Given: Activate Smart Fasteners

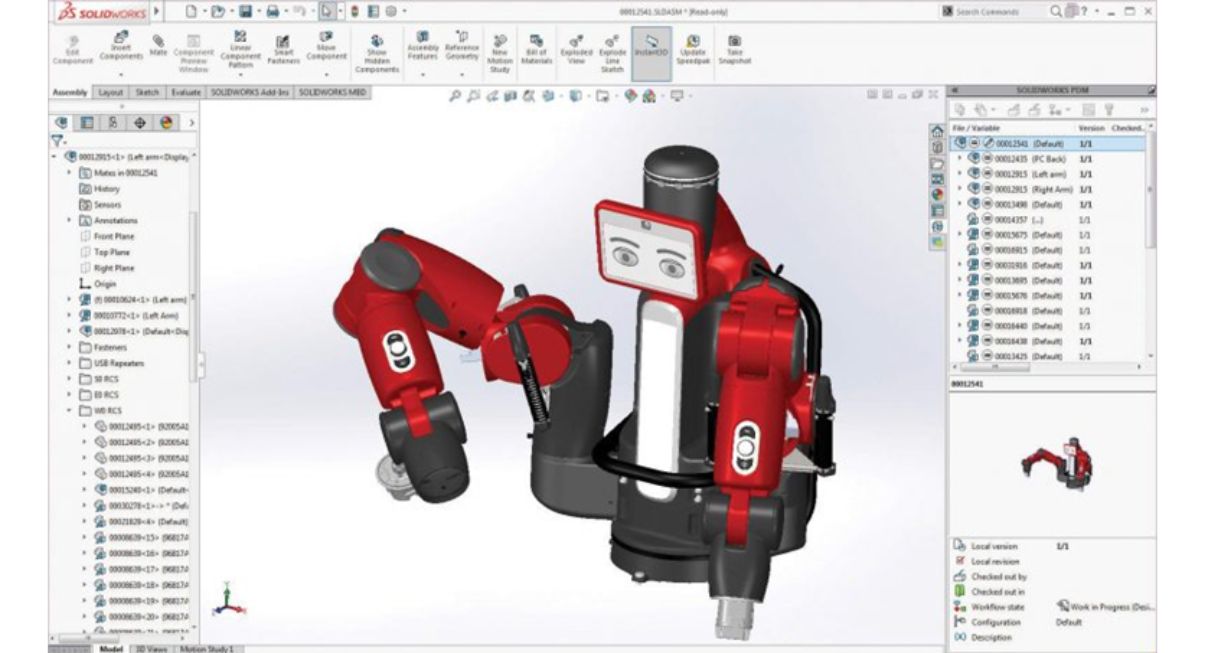Looking at the screenshot, I should pos(283,48).
